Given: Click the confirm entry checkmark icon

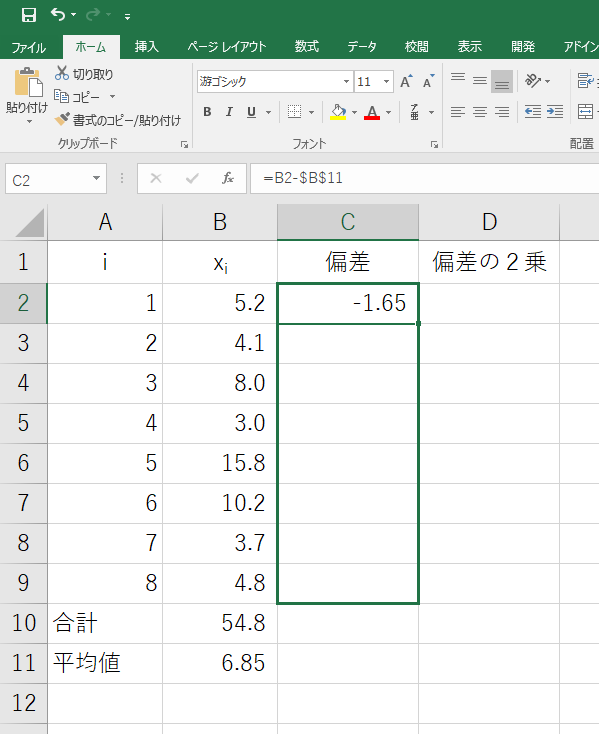Looking at the screenshot, I should (192, 178).
